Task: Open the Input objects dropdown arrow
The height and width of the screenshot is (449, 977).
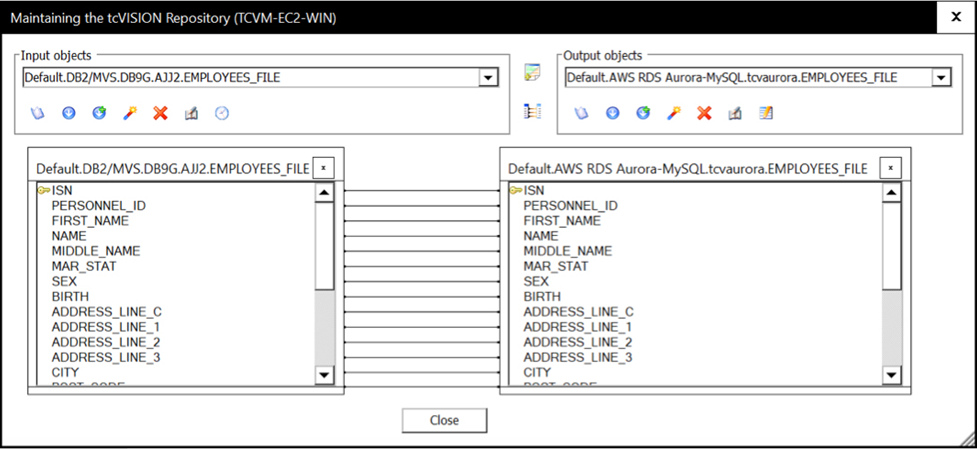Action: pos(487,78)
